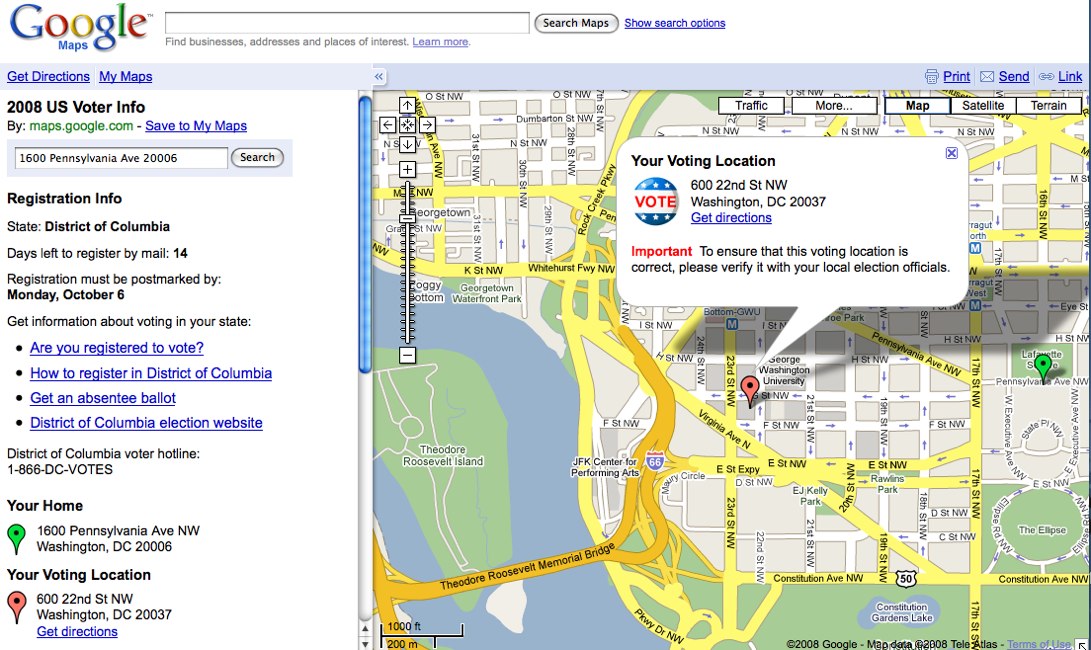This screenshot has height=650, width=1091.
Task: Zoom in with the plus button
Action: click(x=407, y=169)
